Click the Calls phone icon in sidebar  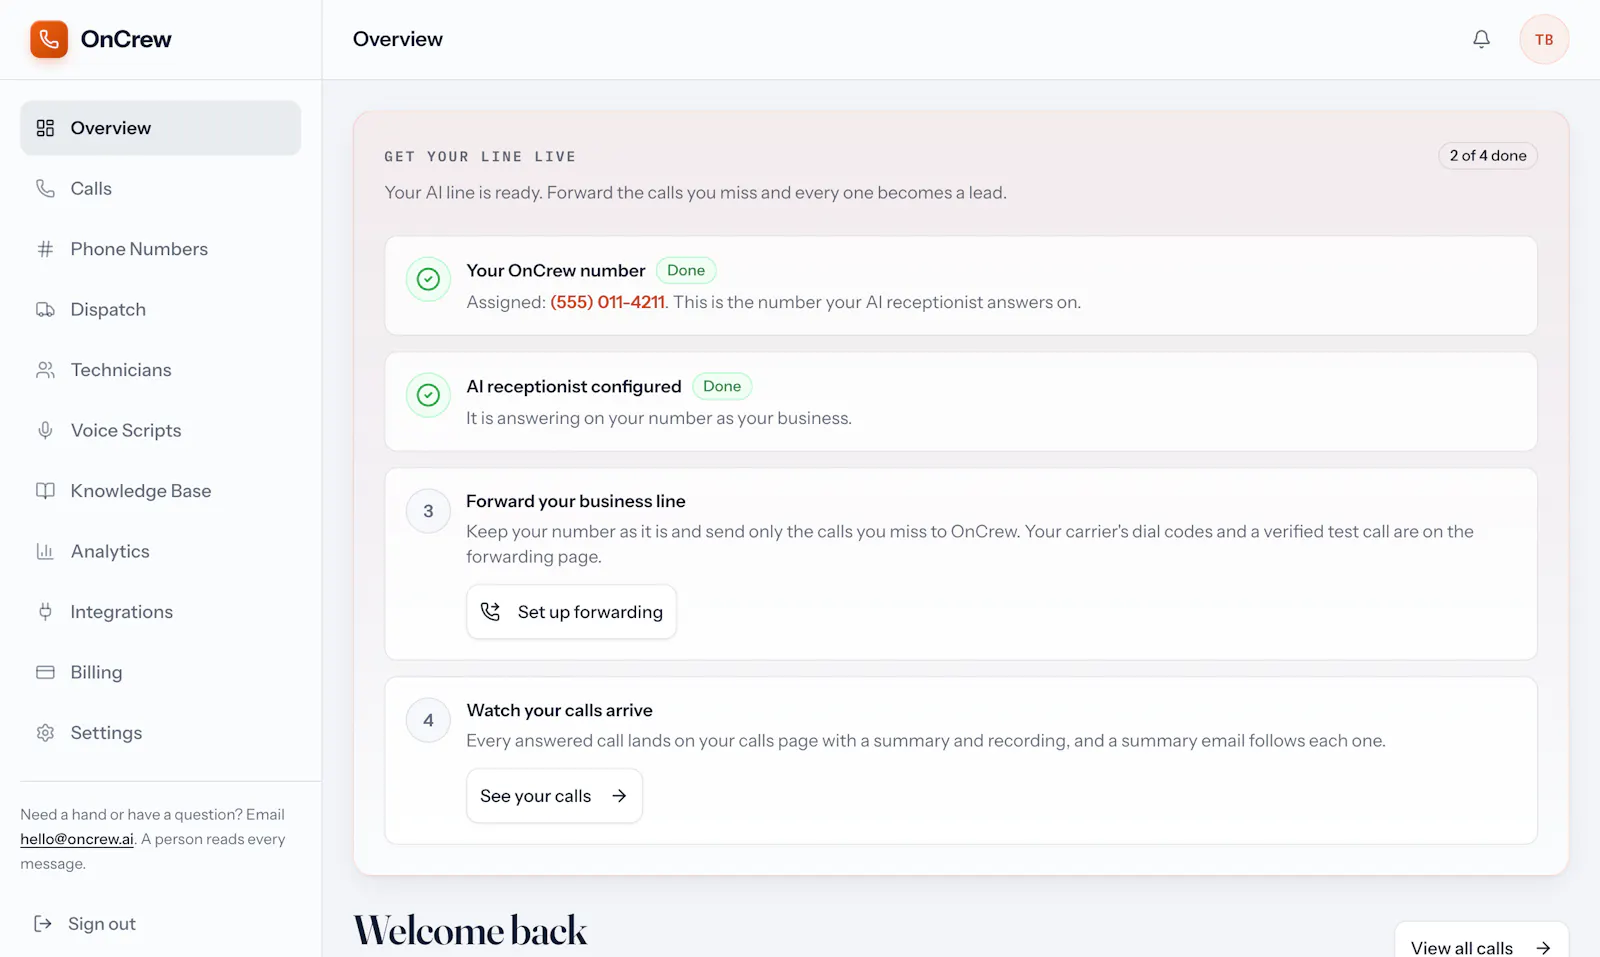[45, 188]
